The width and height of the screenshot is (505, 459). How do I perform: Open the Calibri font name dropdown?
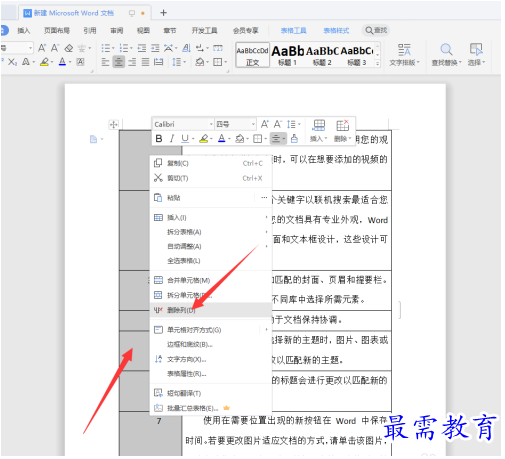(x=211, y=124)
